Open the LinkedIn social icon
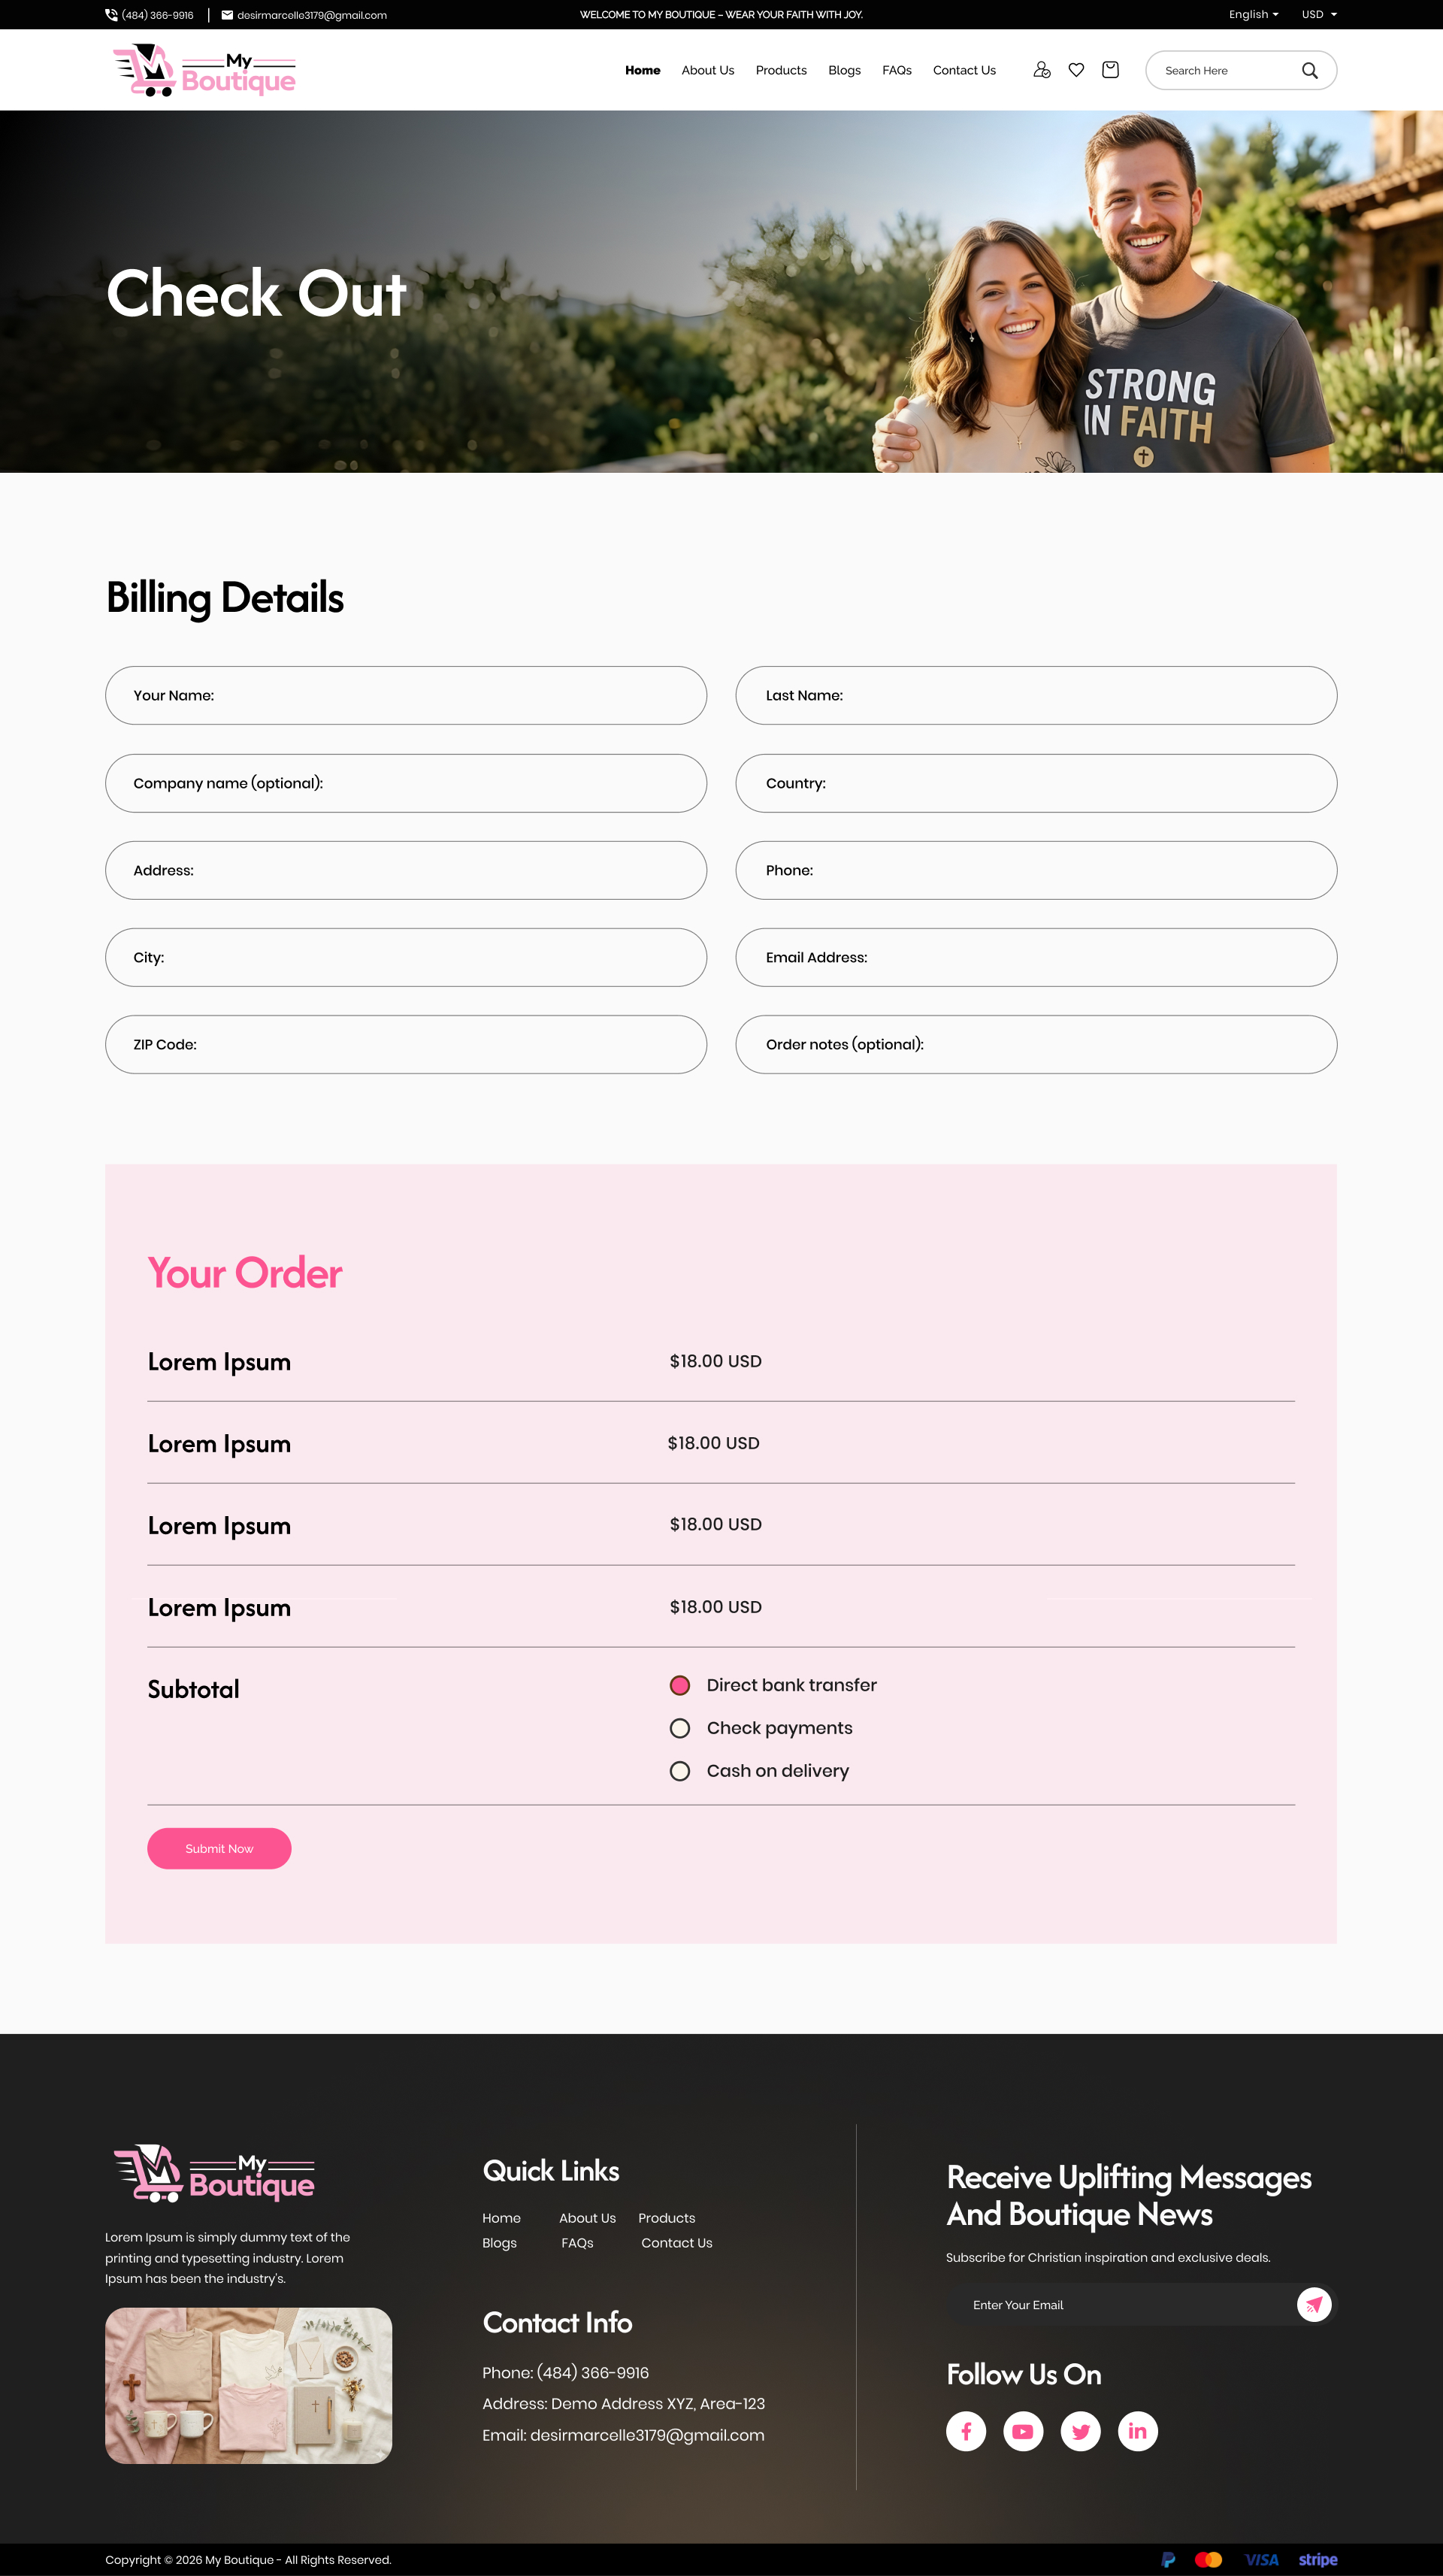The image size is (1443, 2576). [x=1138, y=2431]
